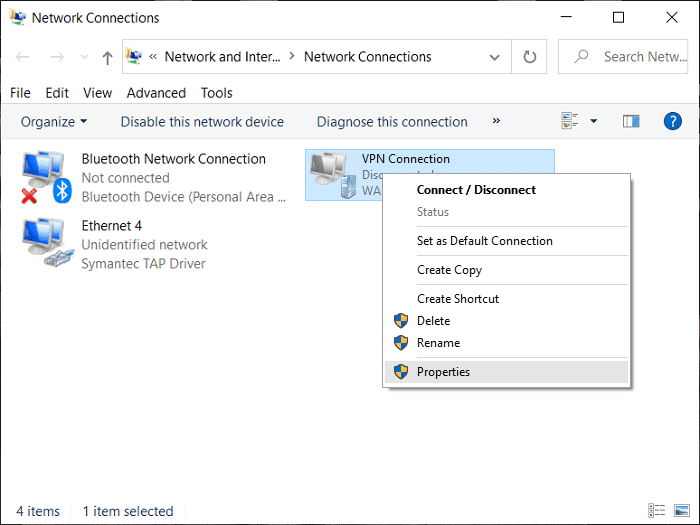This screenshot has width=700, height=525.
Task: Open Properties from the context menu
Action: click(506, 372)
